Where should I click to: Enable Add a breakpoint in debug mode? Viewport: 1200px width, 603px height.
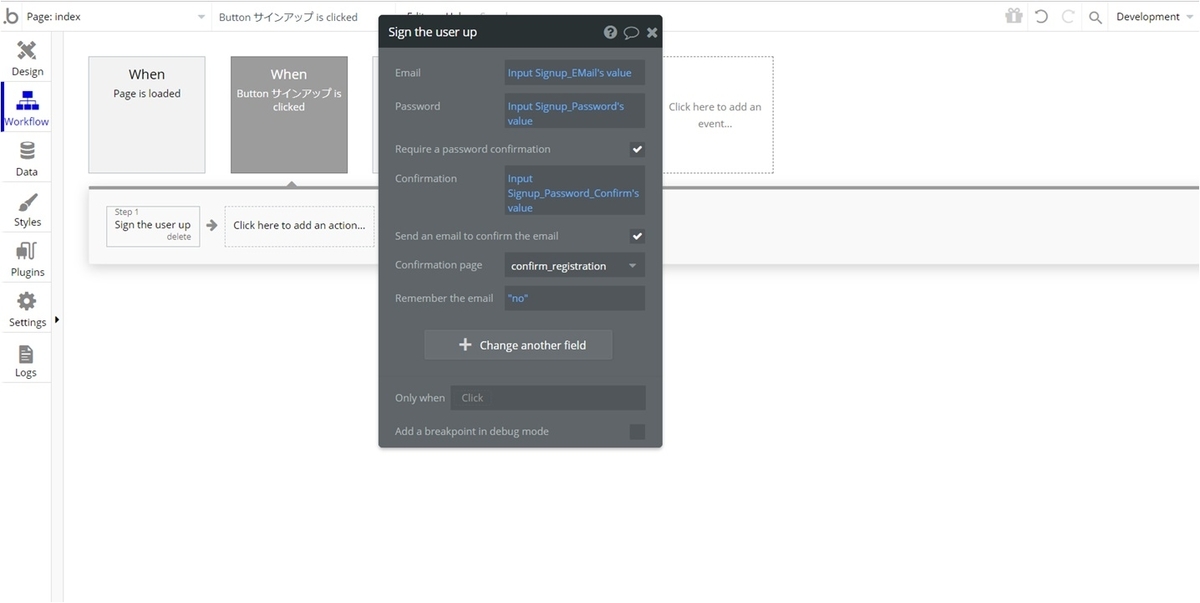[x=637, y=432]
